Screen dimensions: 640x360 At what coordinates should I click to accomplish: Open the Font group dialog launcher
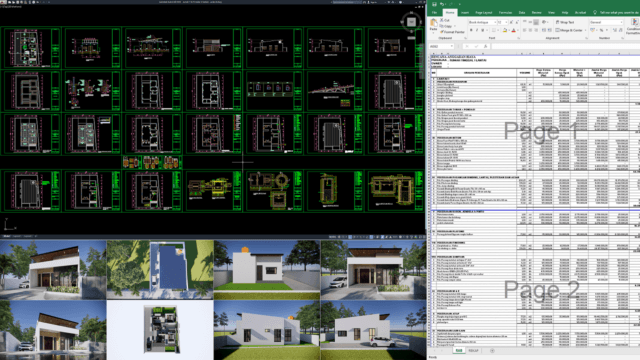click(x=519, y=38)
